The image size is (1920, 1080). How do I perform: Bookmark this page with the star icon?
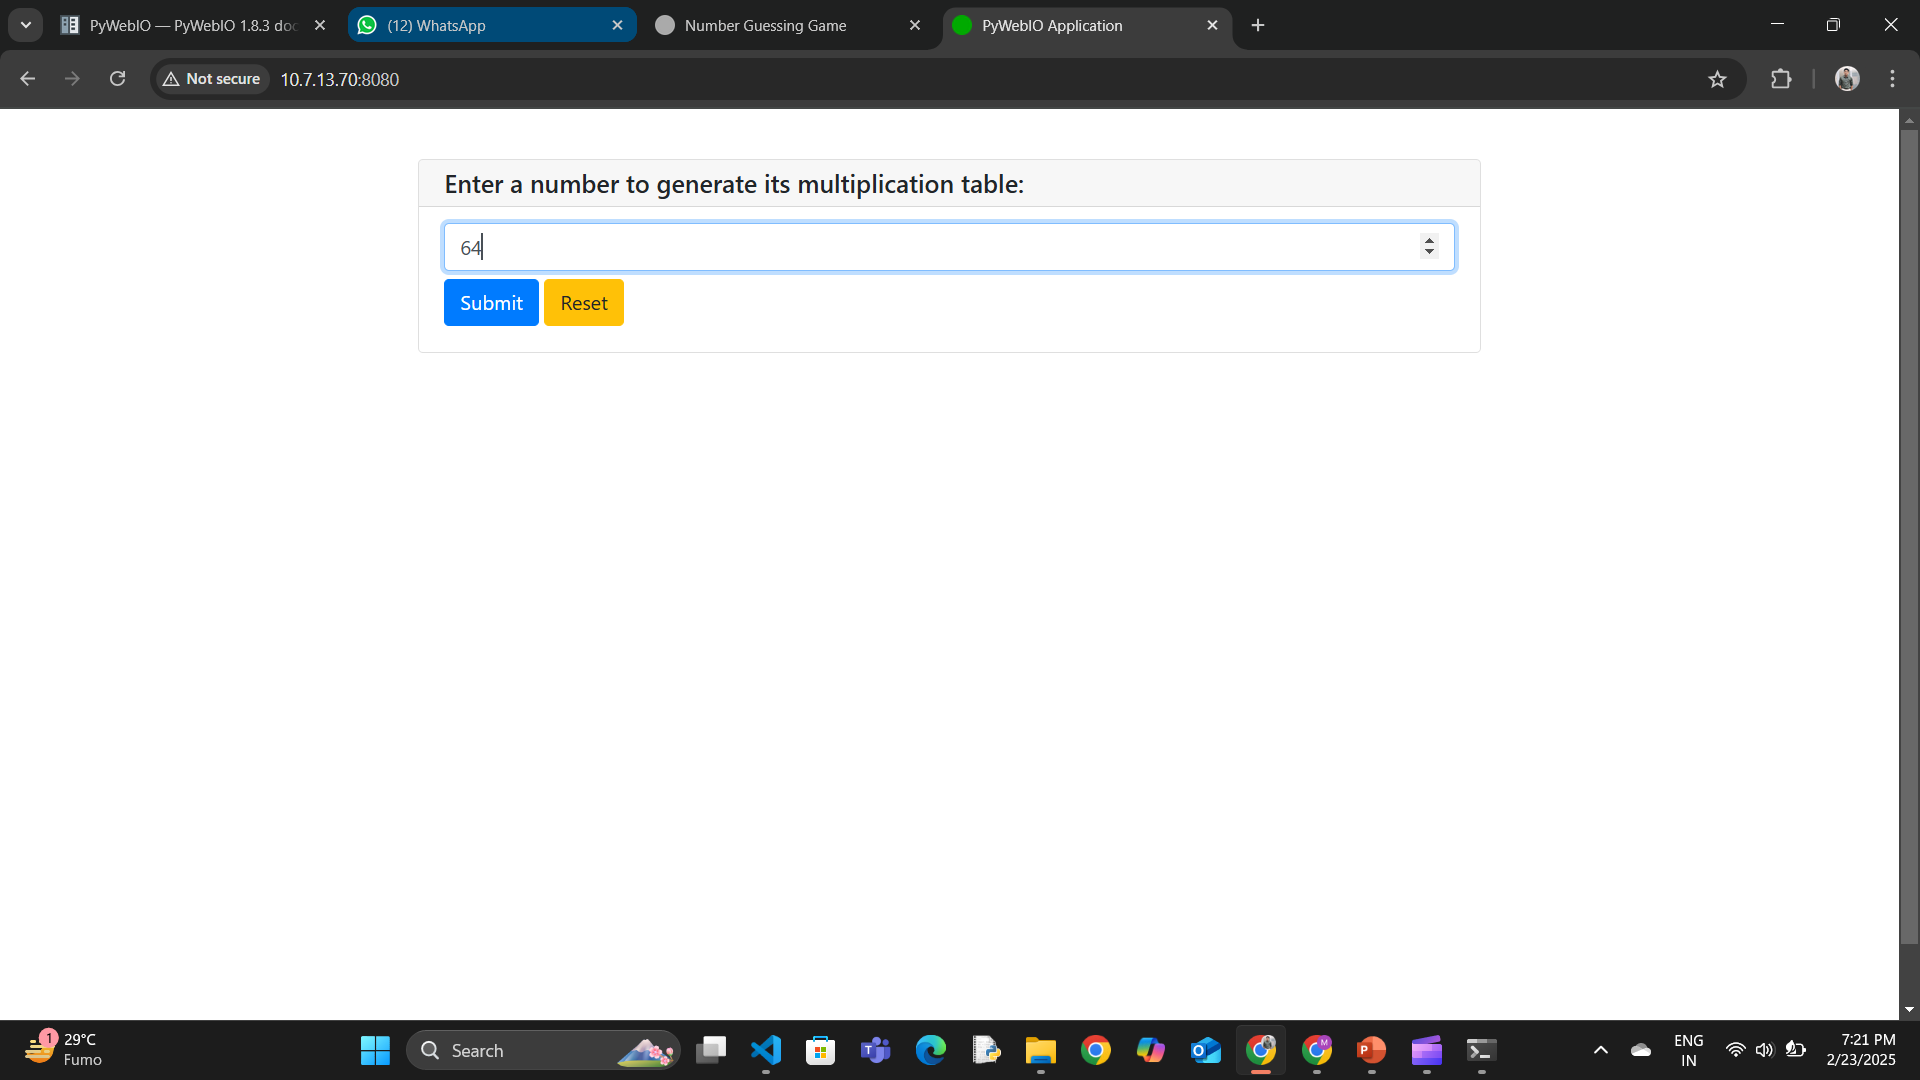pyautogui.click(x=1717, y=79)
